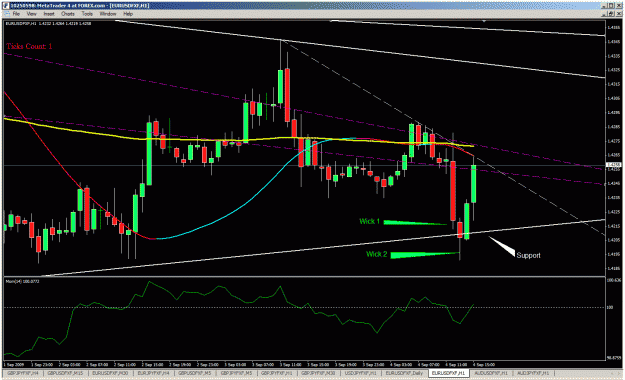
Task: Open the File menu
Action: pos(16,14)
